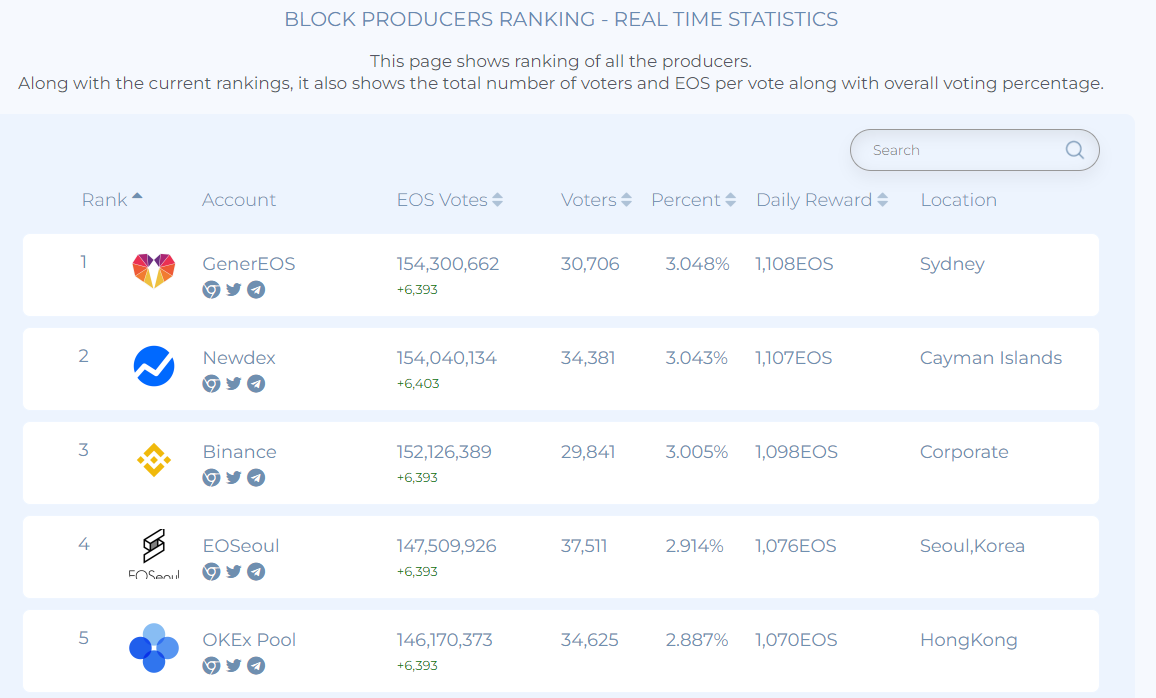Click OKEx Pool percent 2.887%
The image size is (1156, 698).
697,640
